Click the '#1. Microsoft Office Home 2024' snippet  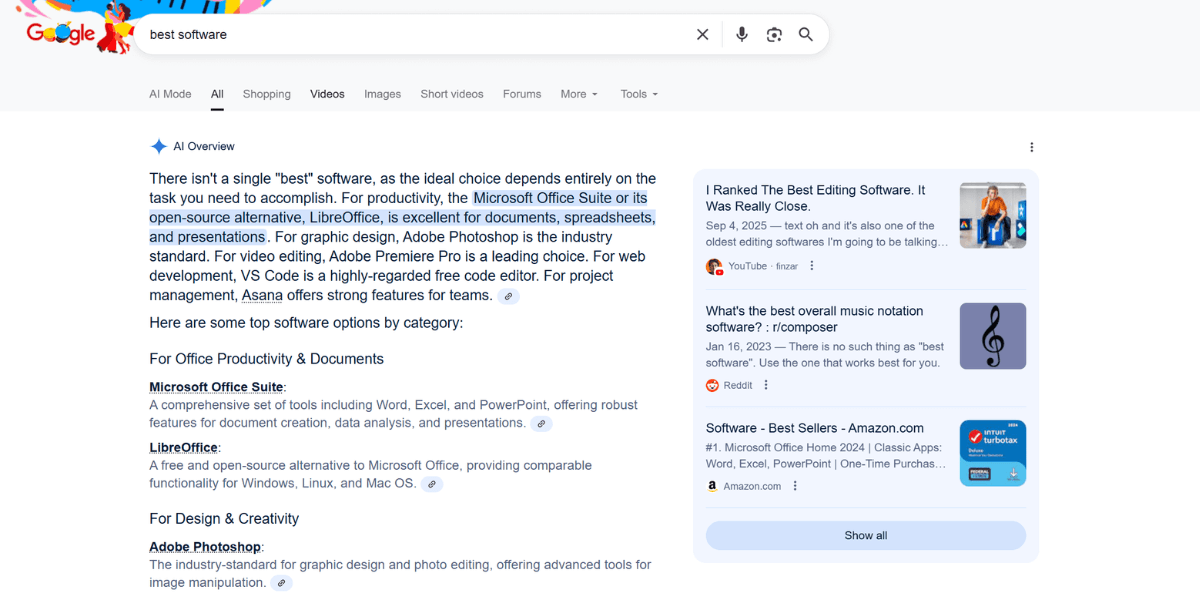tap(826, 456)
